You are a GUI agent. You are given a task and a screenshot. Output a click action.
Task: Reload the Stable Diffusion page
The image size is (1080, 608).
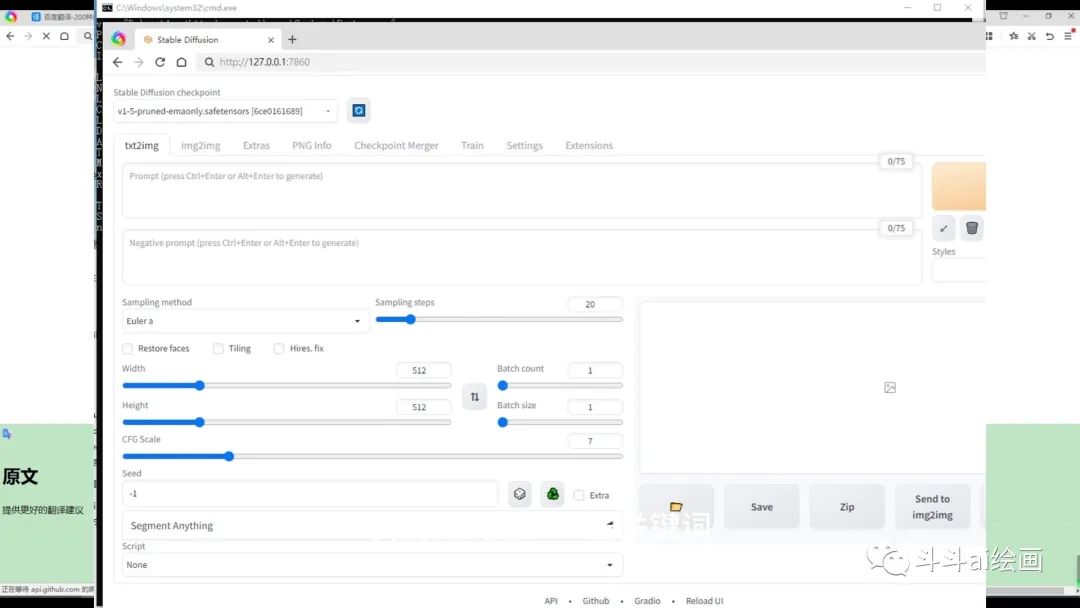tap(160, 62)
